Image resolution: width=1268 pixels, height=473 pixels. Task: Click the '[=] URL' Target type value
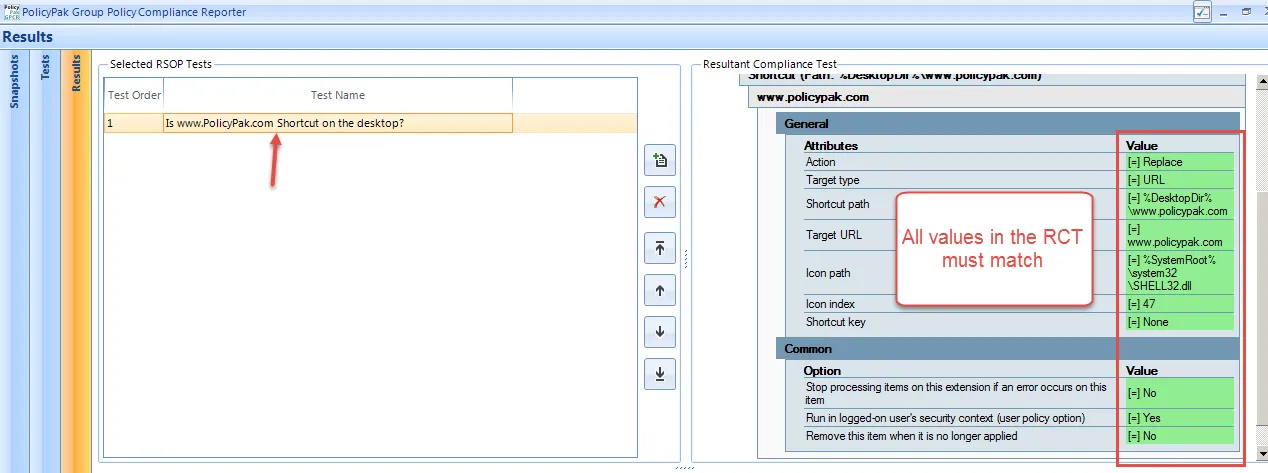(x=1179, y=180)
